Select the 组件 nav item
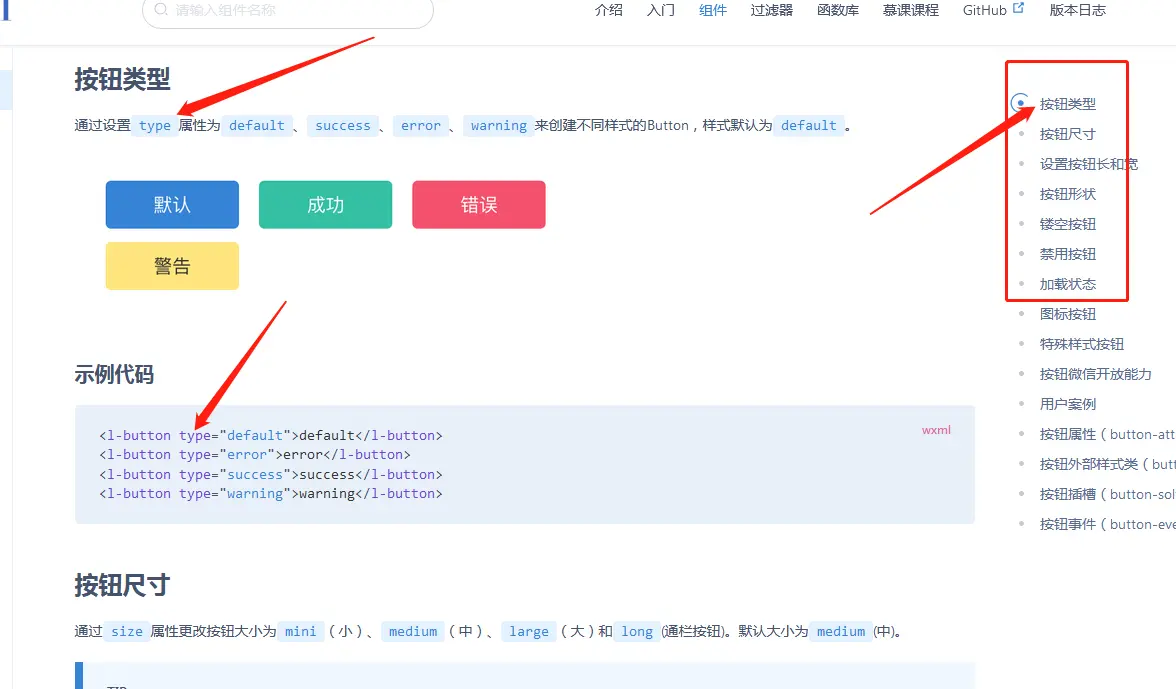 [712, 10]
